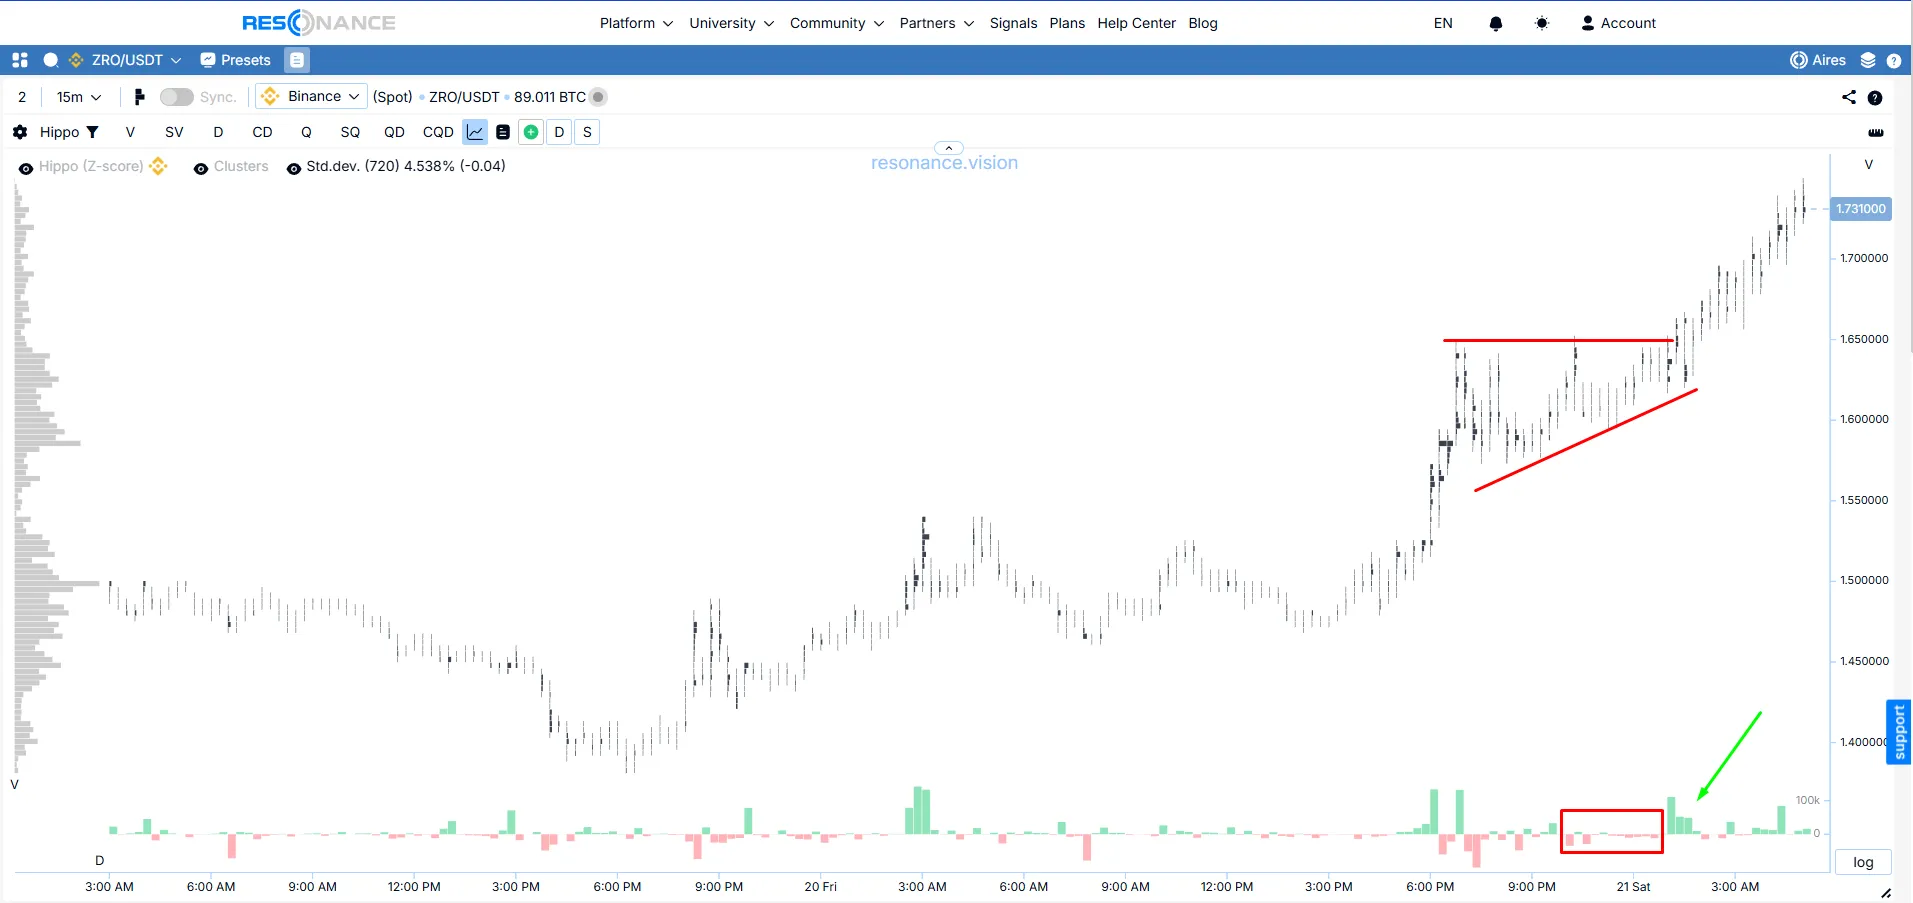The width and height of the screenshot is (1913, 903).
Task: Hide the Hippo (Z-score) indicator with its eye toggle
Action: click(x=25, y=167)
